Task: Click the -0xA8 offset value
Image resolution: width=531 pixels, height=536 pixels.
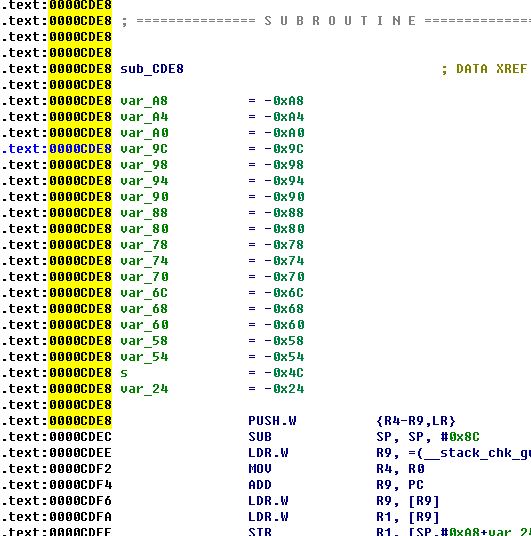Action: click(284, 101)
